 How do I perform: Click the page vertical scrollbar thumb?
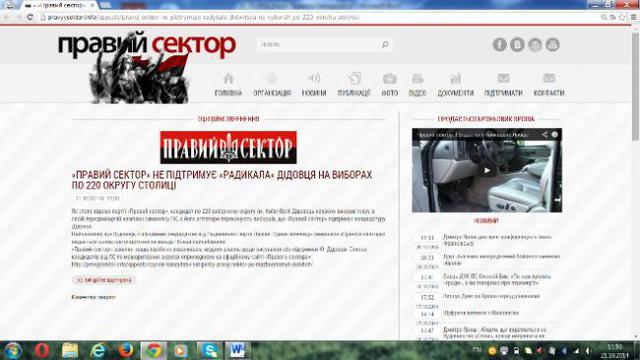pyautogui.click(x=636, y=86)
